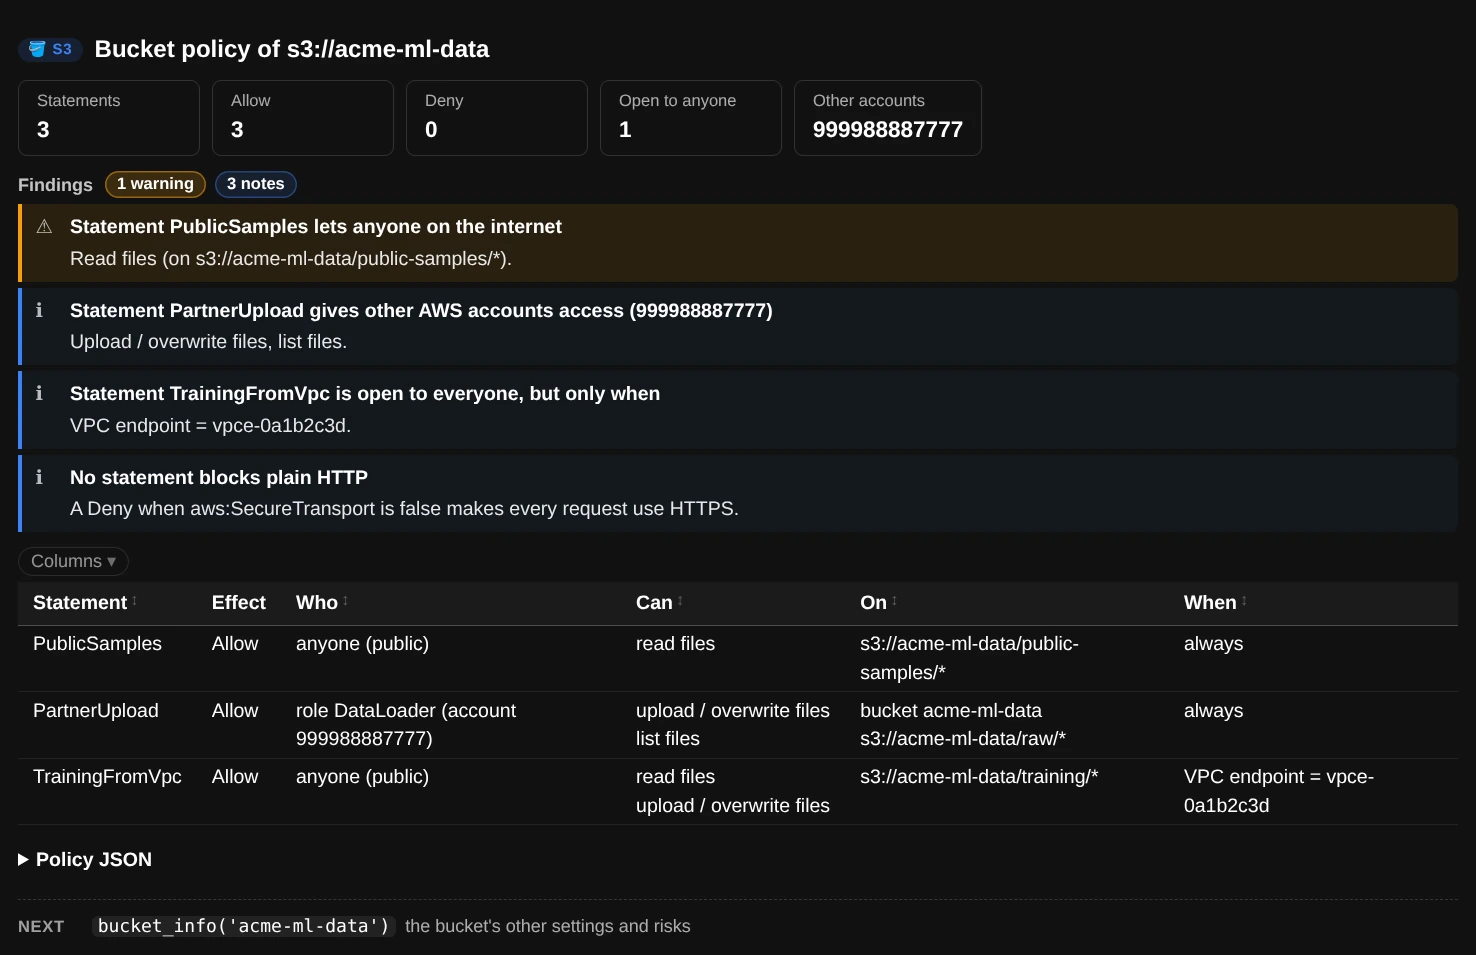
Task: Click the PartnerUpload statement cell
Action: pos(96,711)
